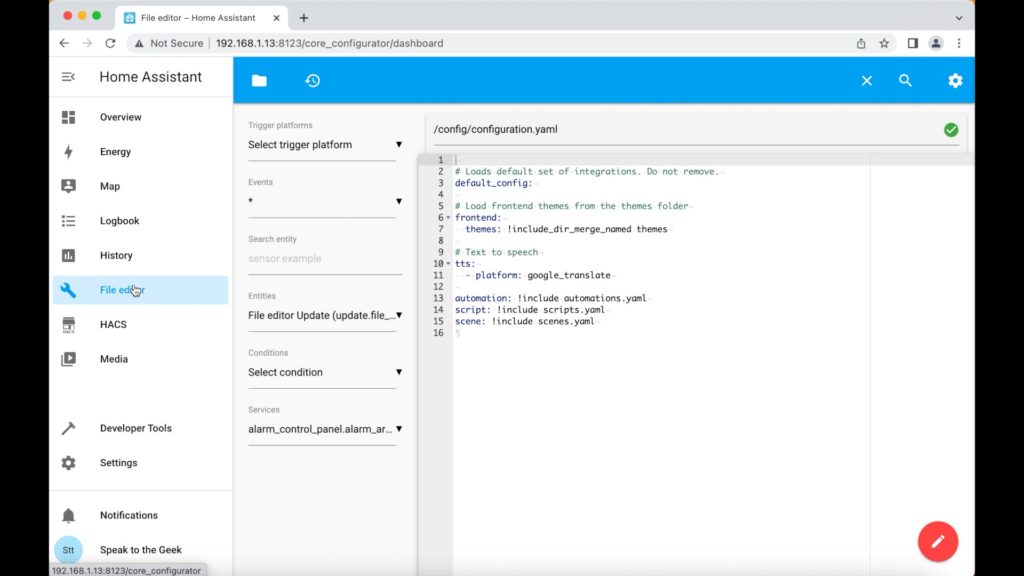The height and width of the screenshot is (576, 1024).
Task: Click the Developer Tools hammer icon
Action: 69,428
